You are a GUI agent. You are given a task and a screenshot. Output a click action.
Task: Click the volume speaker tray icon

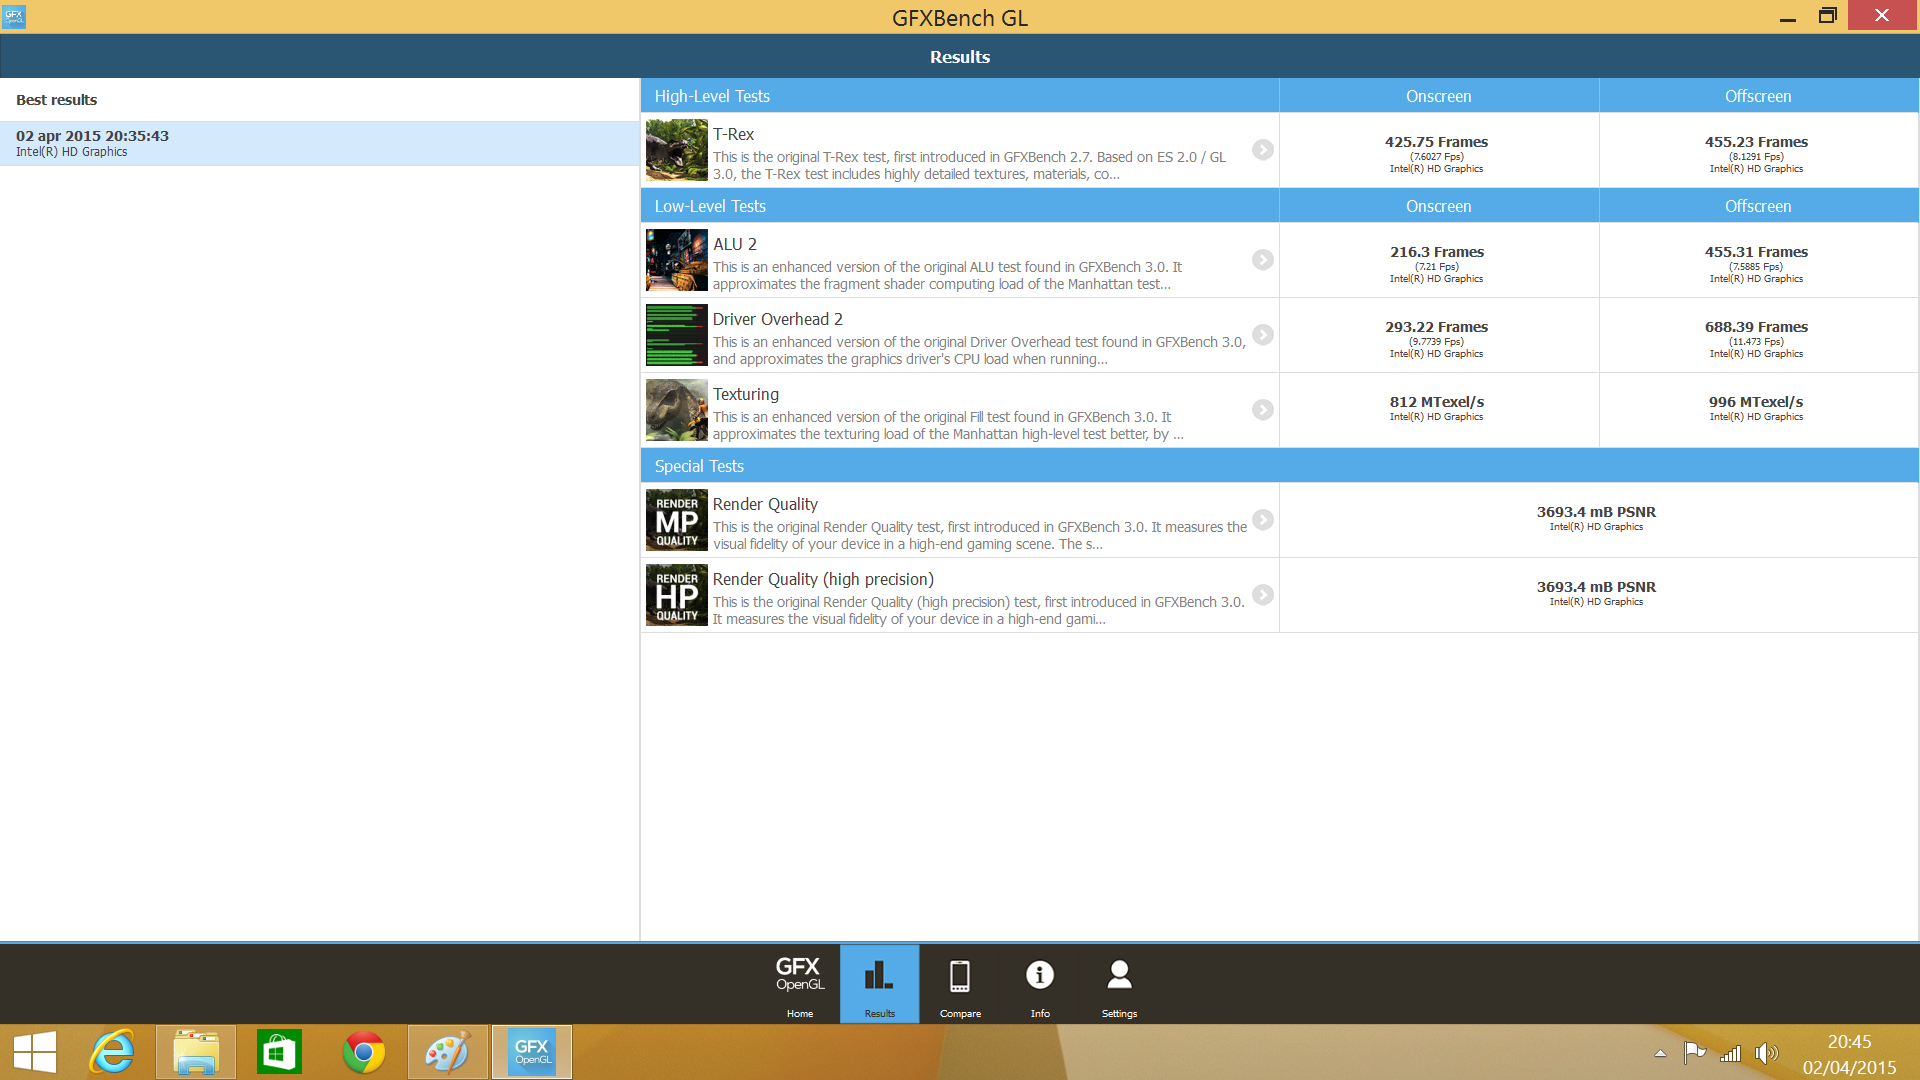[x=1766, y=1052]
